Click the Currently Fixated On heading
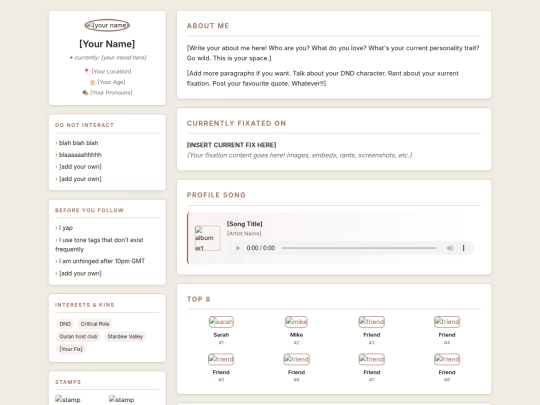The width and height of the screenshot is (540, 405). (x=236, y=123)
